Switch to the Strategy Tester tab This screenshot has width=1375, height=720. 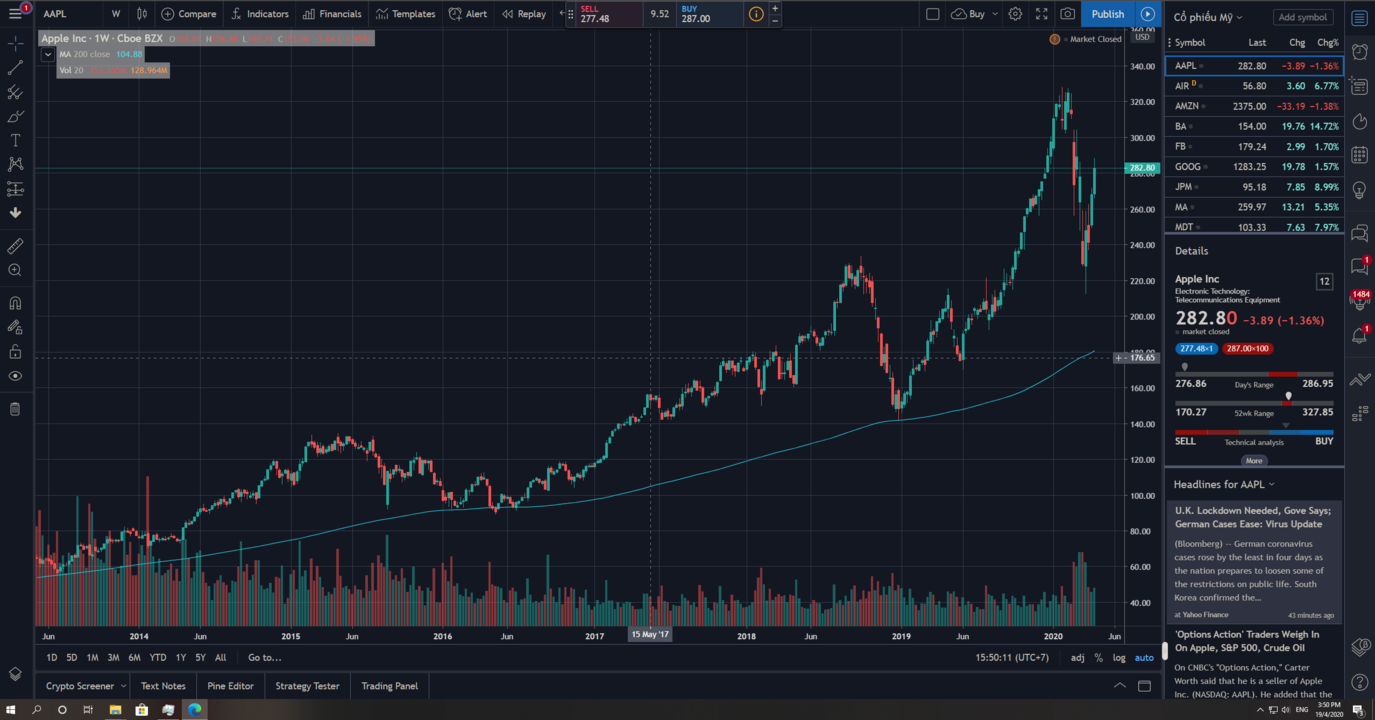pos(307,686)
